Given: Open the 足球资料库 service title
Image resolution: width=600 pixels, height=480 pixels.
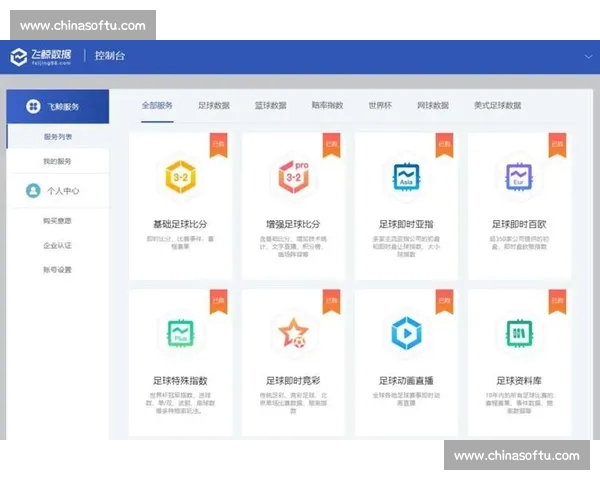Looking at the screenshot, I should tap(519, 381).
